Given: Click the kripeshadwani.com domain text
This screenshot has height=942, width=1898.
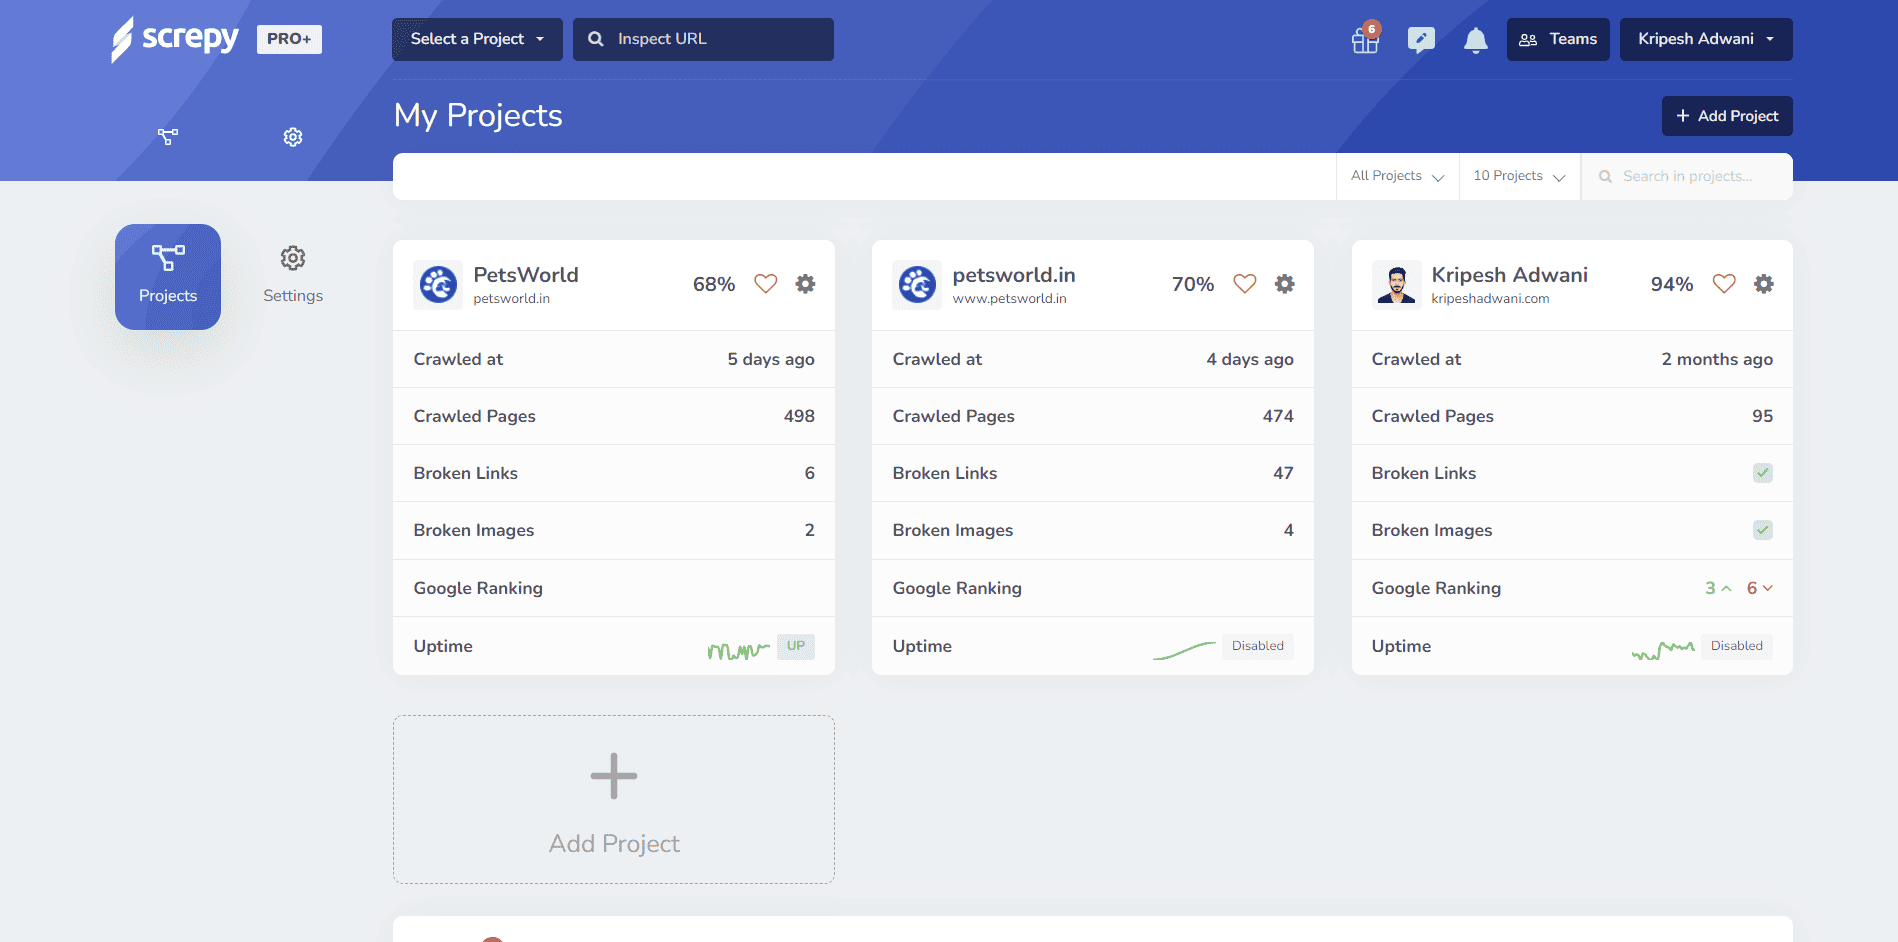Looking at the screenshot, I should [1490, 299].
